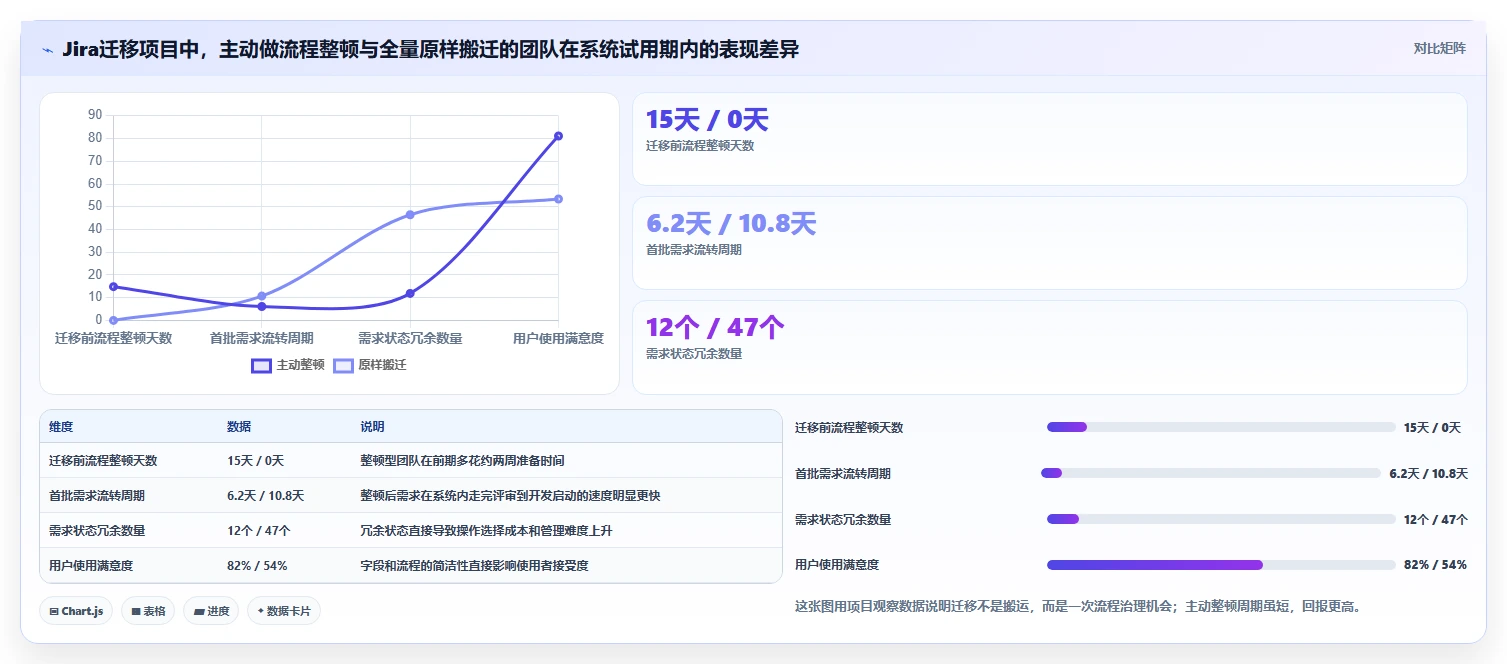Click the lightning icon before the Jira title

point(47,50)
